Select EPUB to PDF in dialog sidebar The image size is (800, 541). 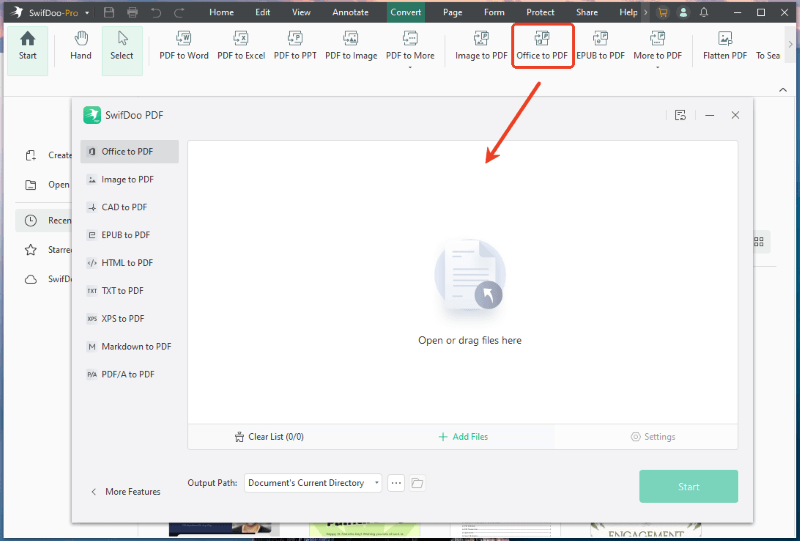click(x=130, y=235)
